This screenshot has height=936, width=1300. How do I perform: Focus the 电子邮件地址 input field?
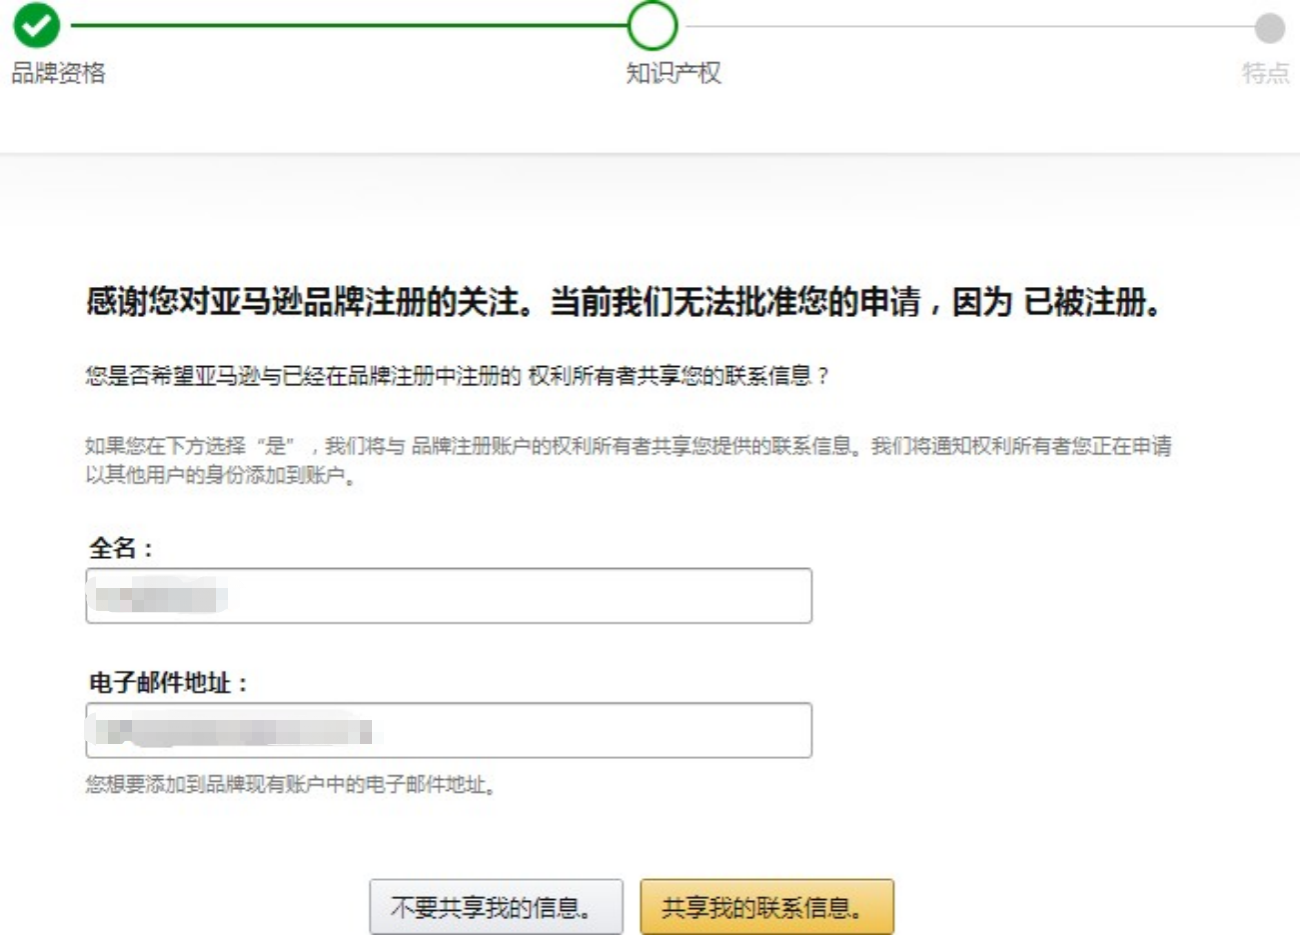[x=449, y=730]
